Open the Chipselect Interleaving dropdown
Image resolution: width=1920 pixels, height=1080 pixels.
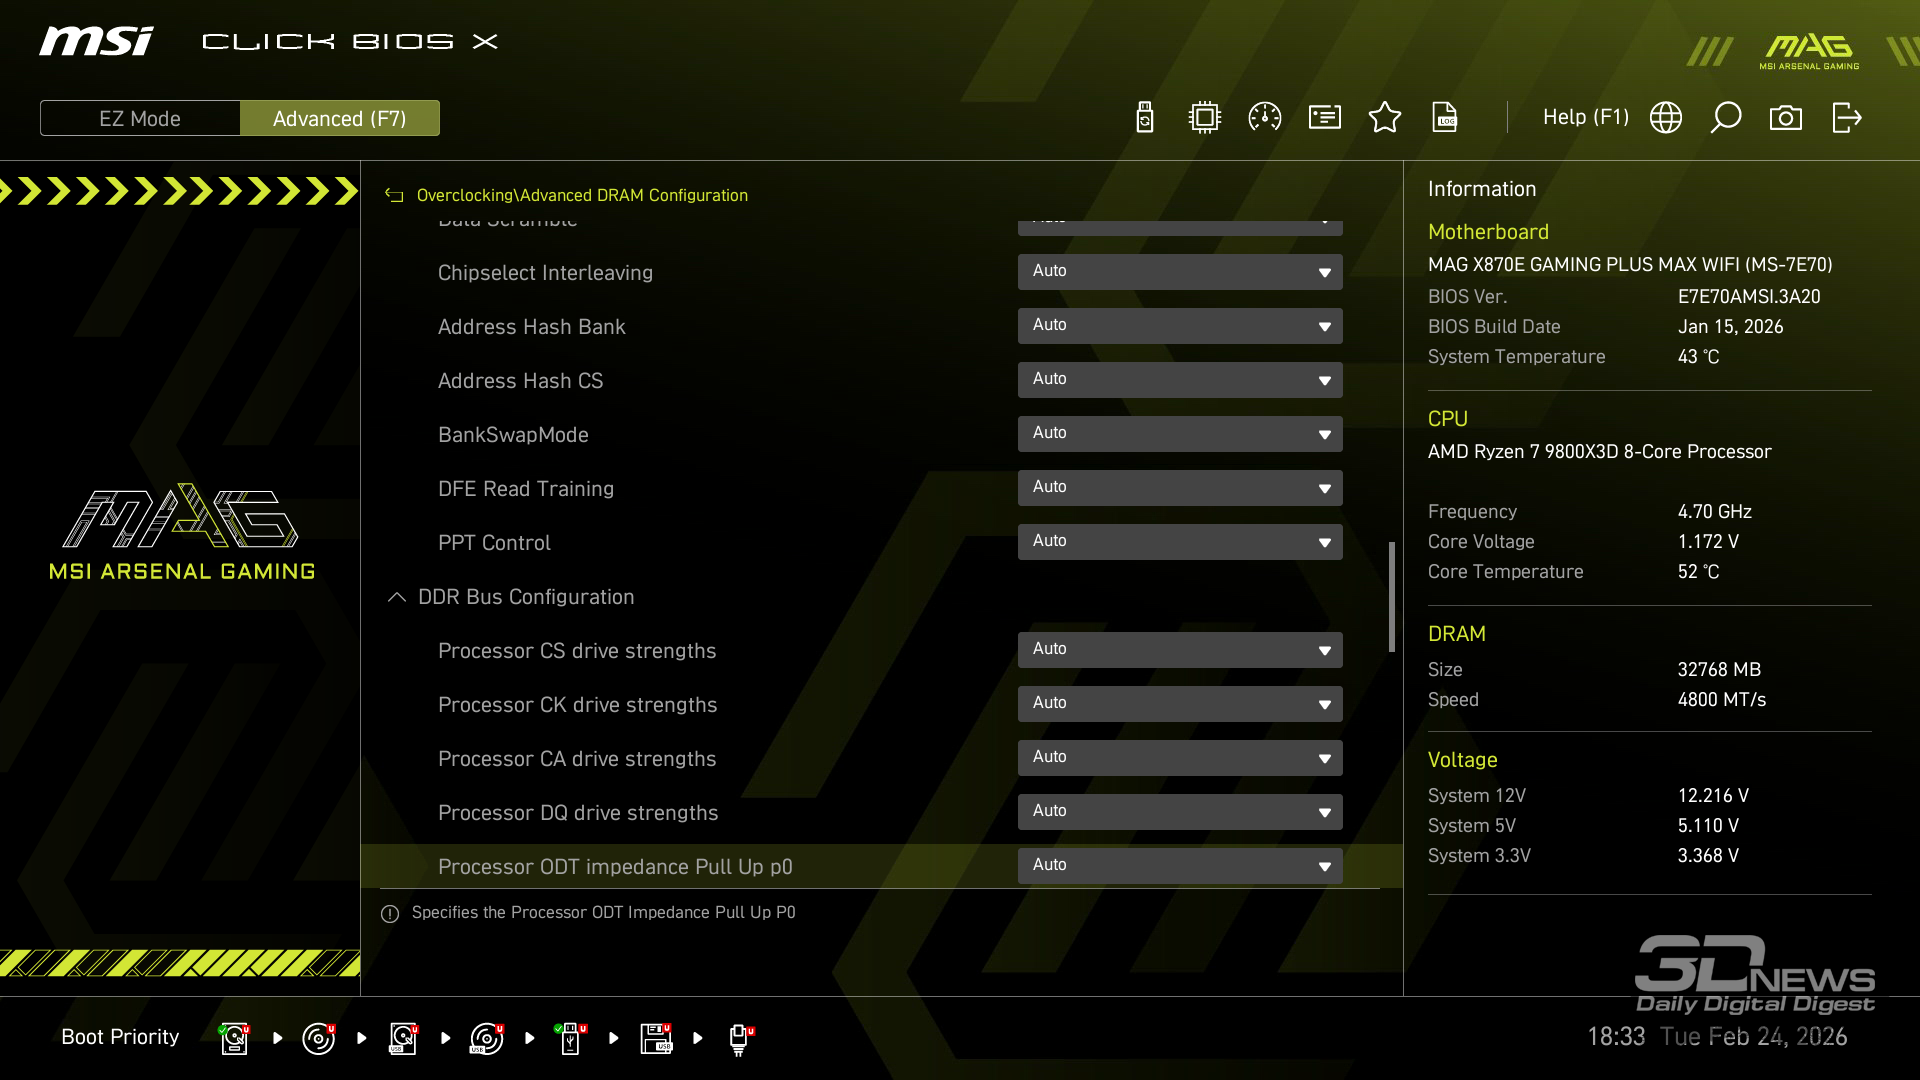click(x=1180, y=272)
